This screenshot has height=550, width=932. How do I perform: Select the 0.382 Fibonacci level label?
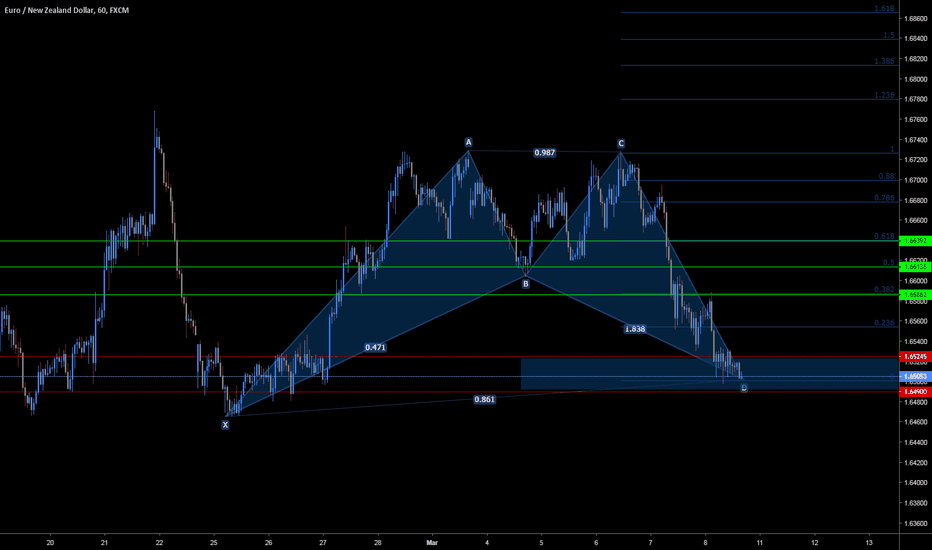[x=884, y=290]
